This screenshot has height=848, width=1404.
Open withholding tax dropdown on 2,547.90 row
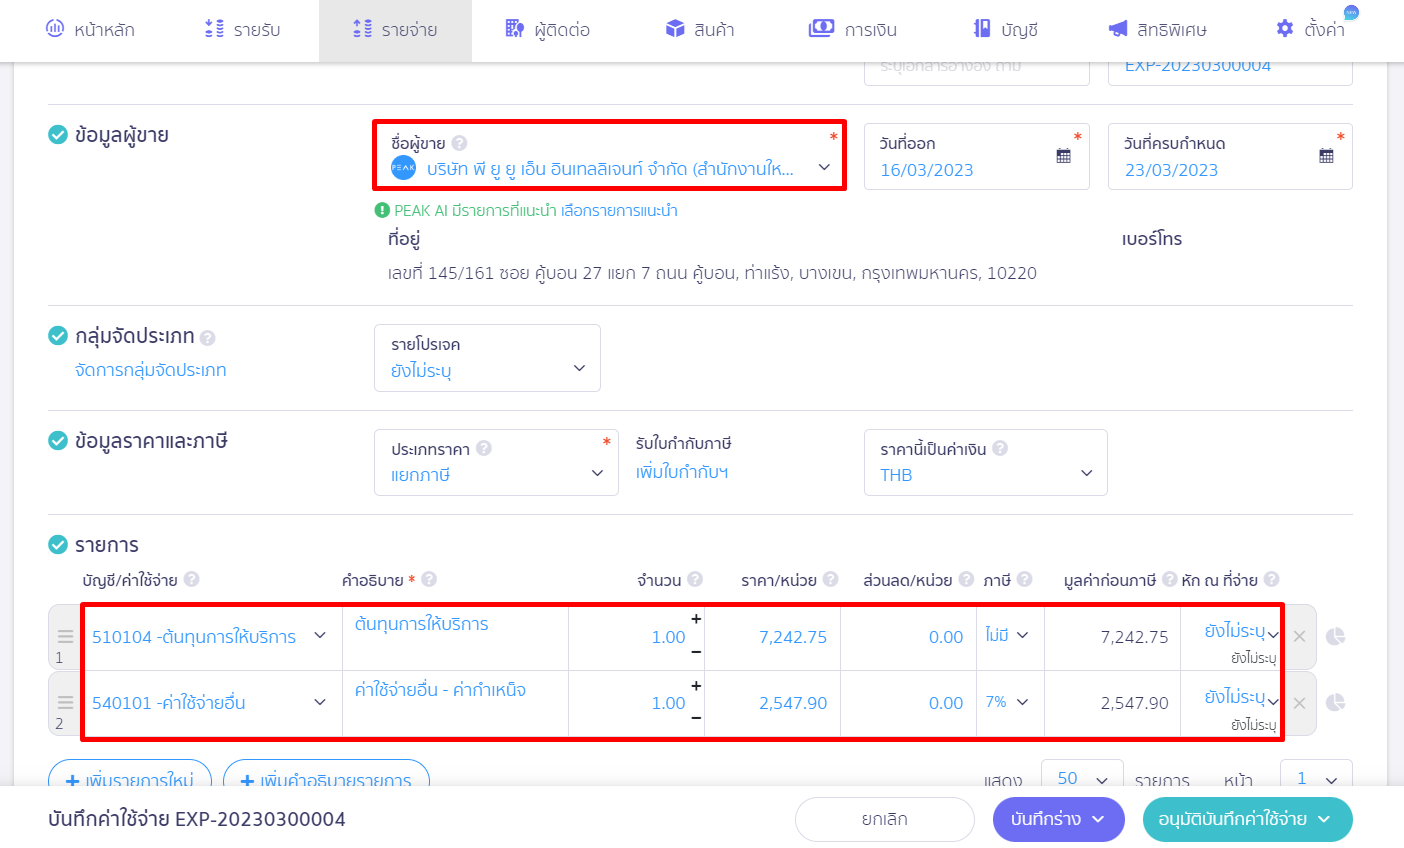click(x=1241, y=698)
